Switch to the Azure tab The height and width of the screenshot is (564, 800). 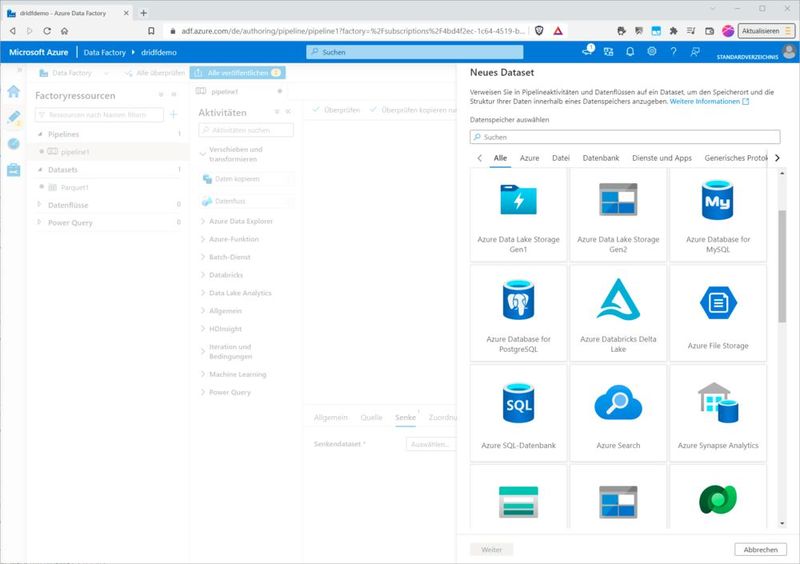coord(529,158)
